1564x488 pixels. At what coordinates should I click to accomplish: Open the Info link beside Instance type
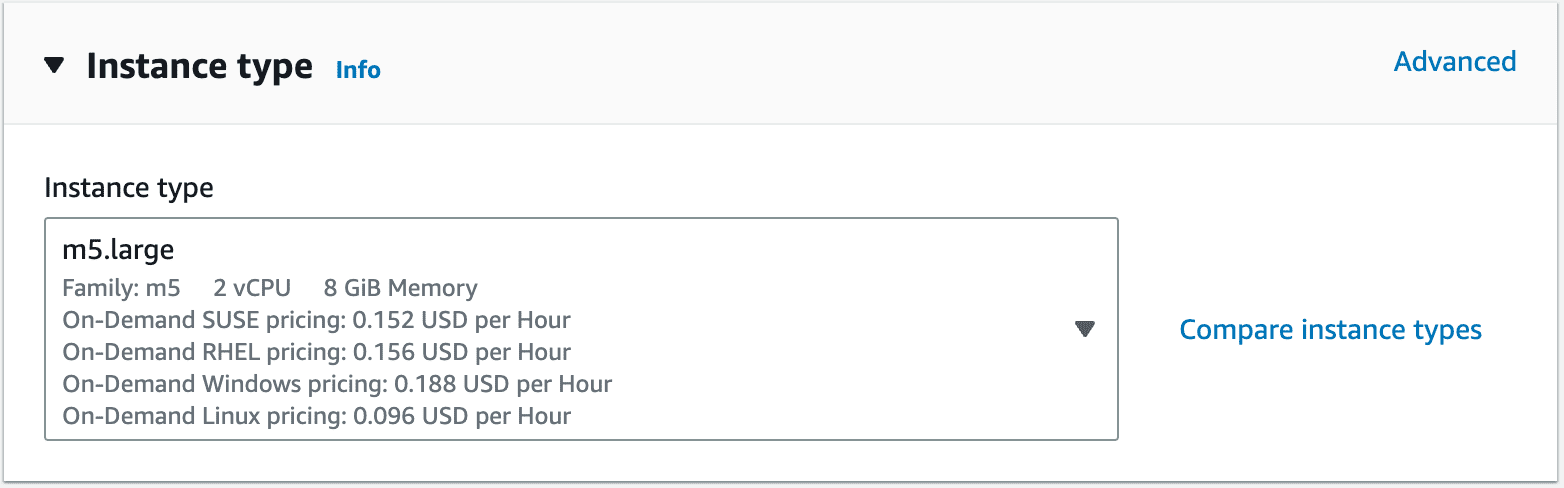click(358, 70)
